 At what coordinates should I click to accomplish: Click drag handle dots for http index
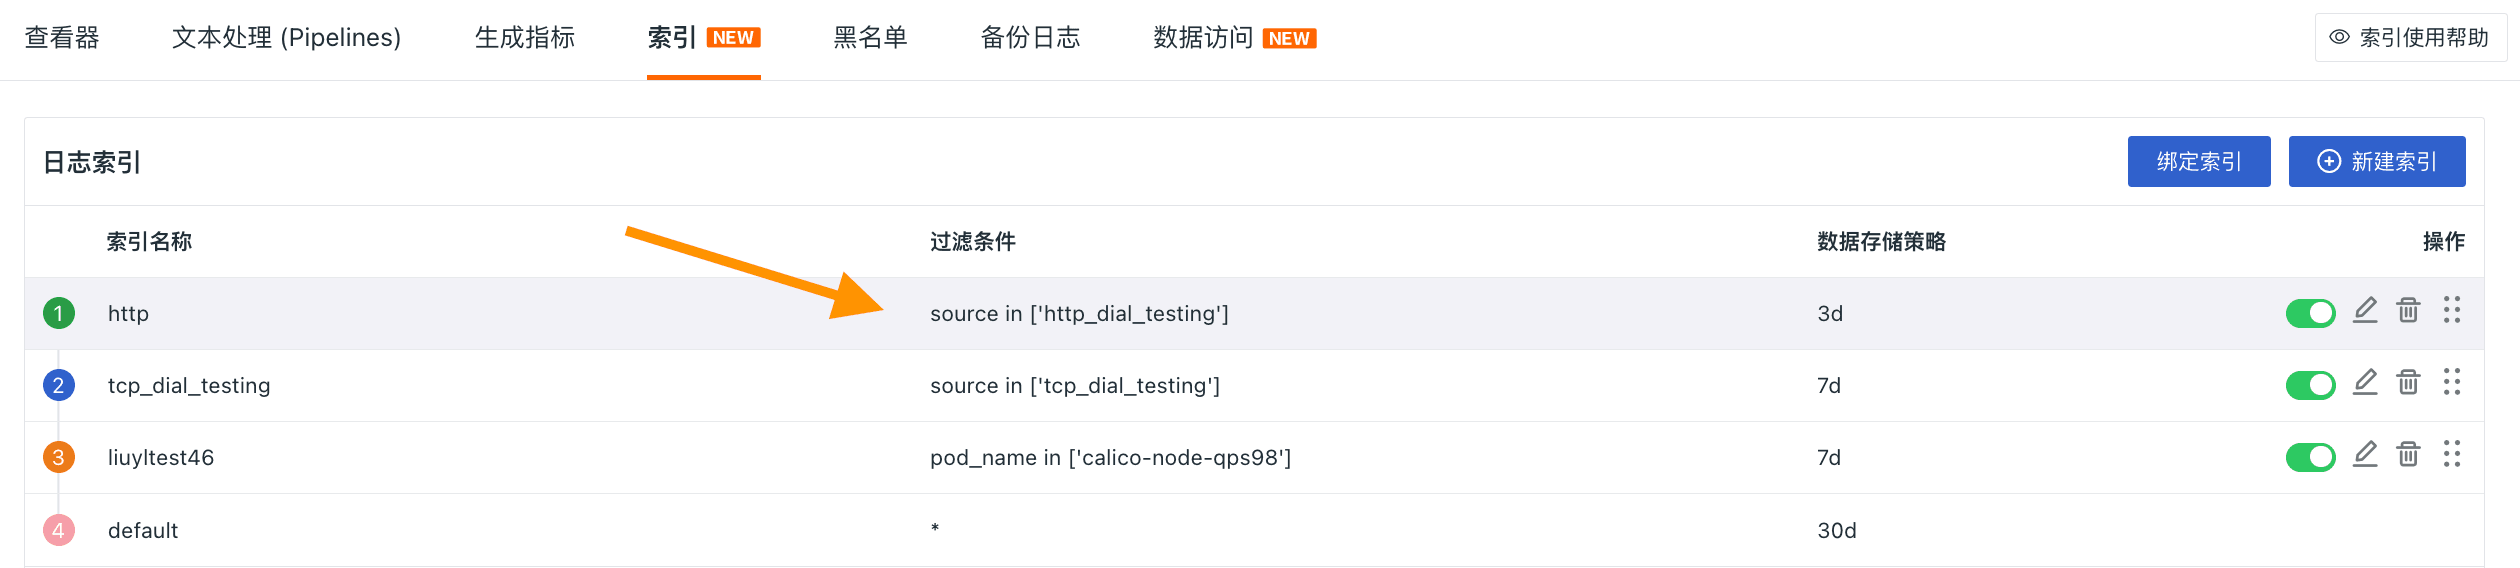point(2452,311)
